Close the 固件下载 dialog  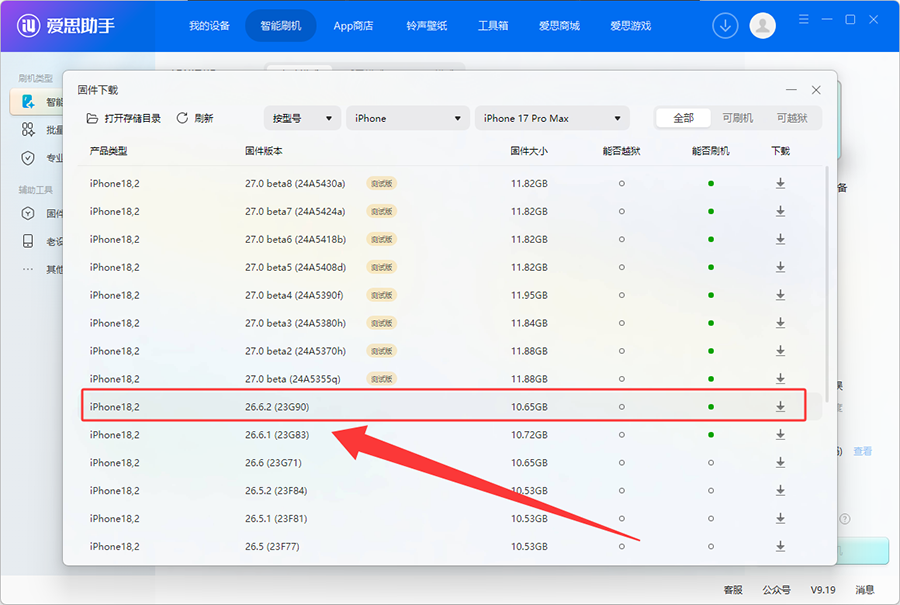816,90
